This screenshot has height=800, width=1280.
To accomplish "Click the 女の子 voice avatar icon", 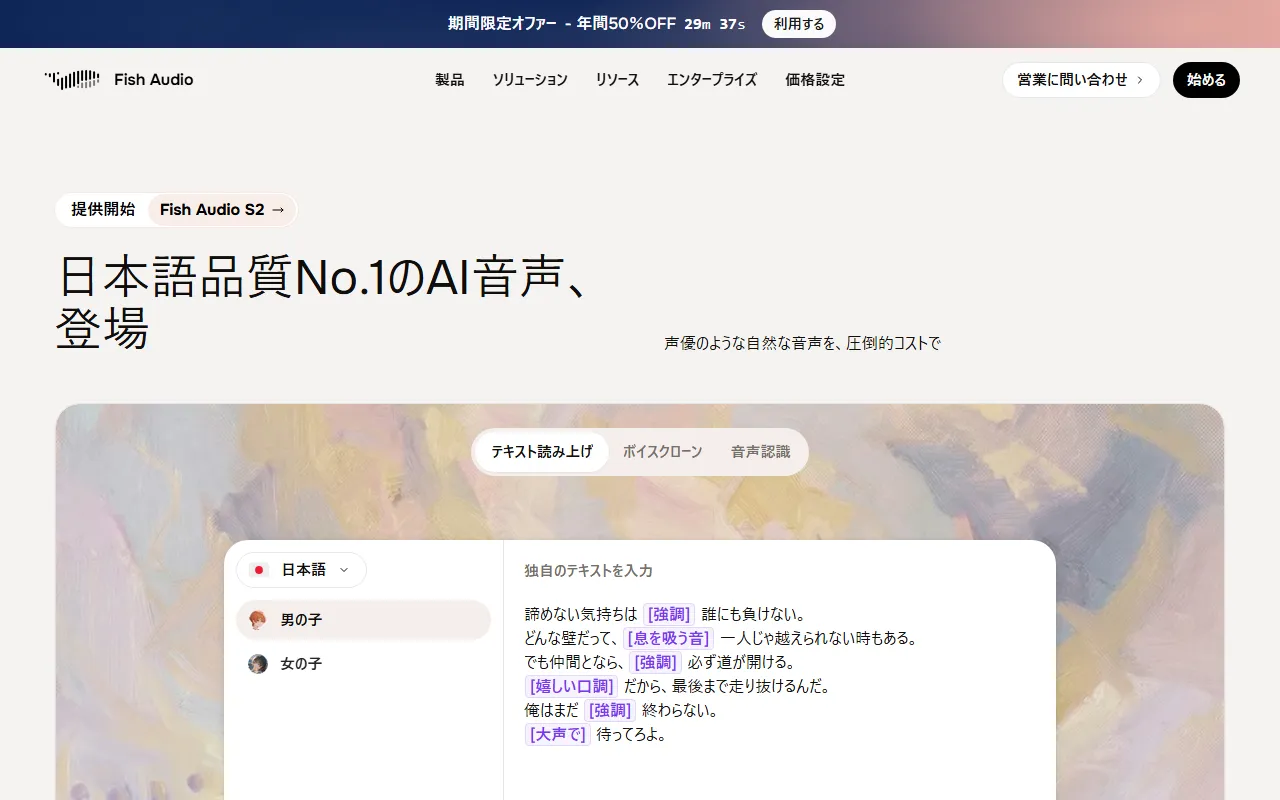I will (x=258, y=664).
